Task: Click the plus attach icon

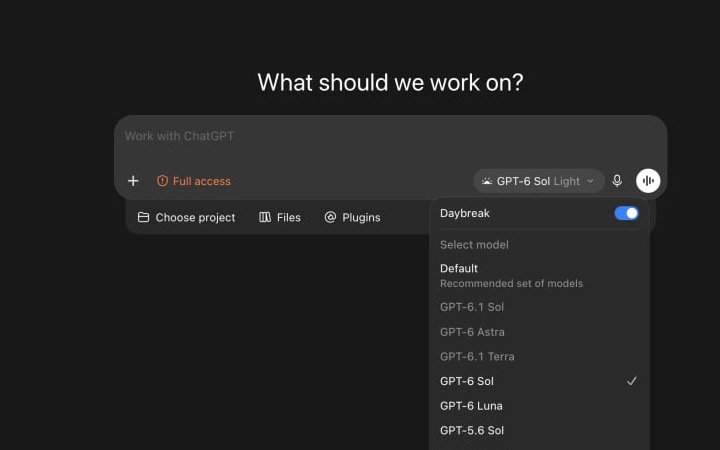Action: pyautogui.click(x=133, y=181)
